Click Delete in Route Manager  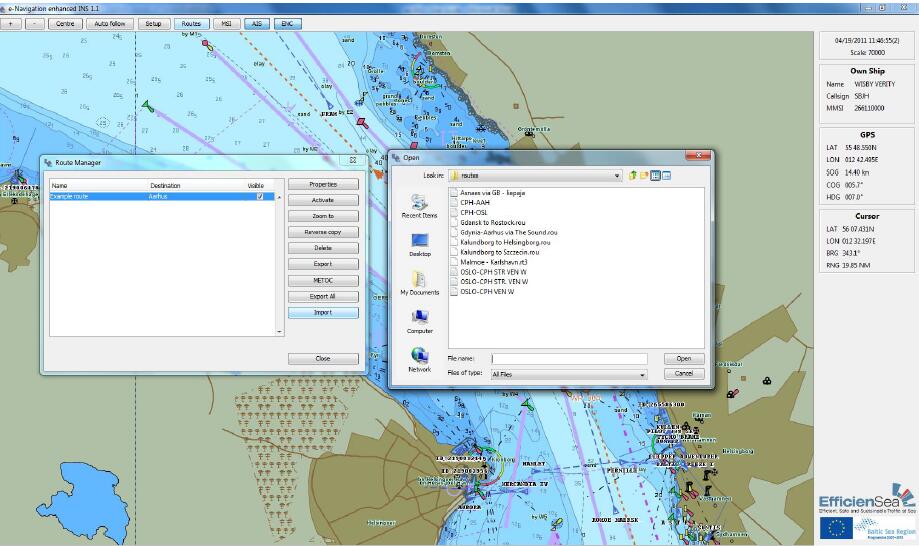[x=323, y=248]
